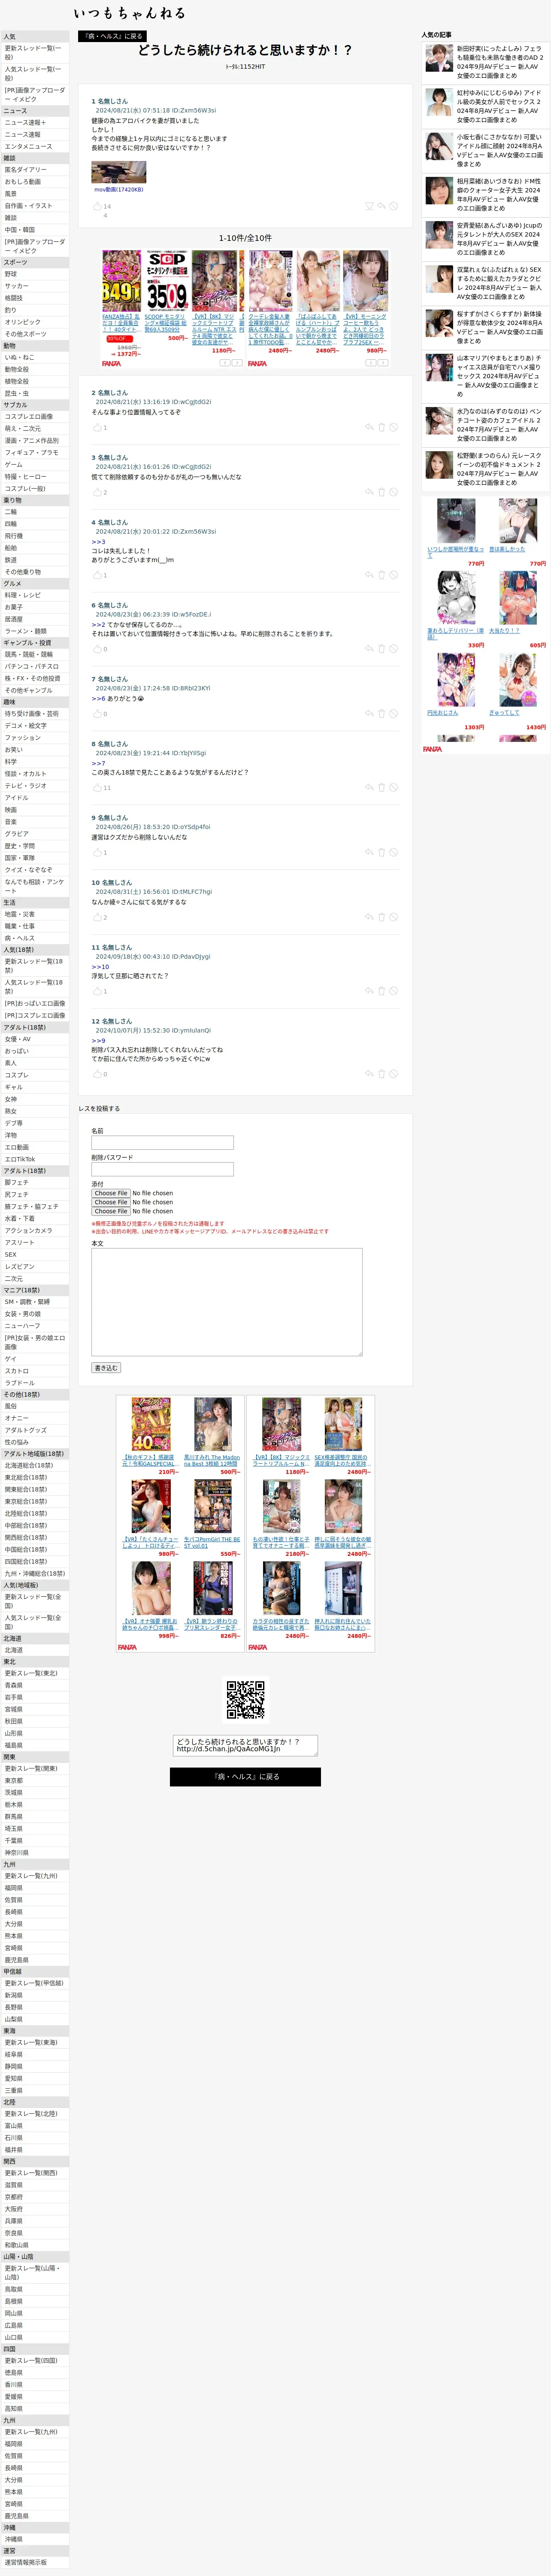This screenshot has width=551, height=2576.
Task: Click the third Choose File button
Action: [111, 1211]
